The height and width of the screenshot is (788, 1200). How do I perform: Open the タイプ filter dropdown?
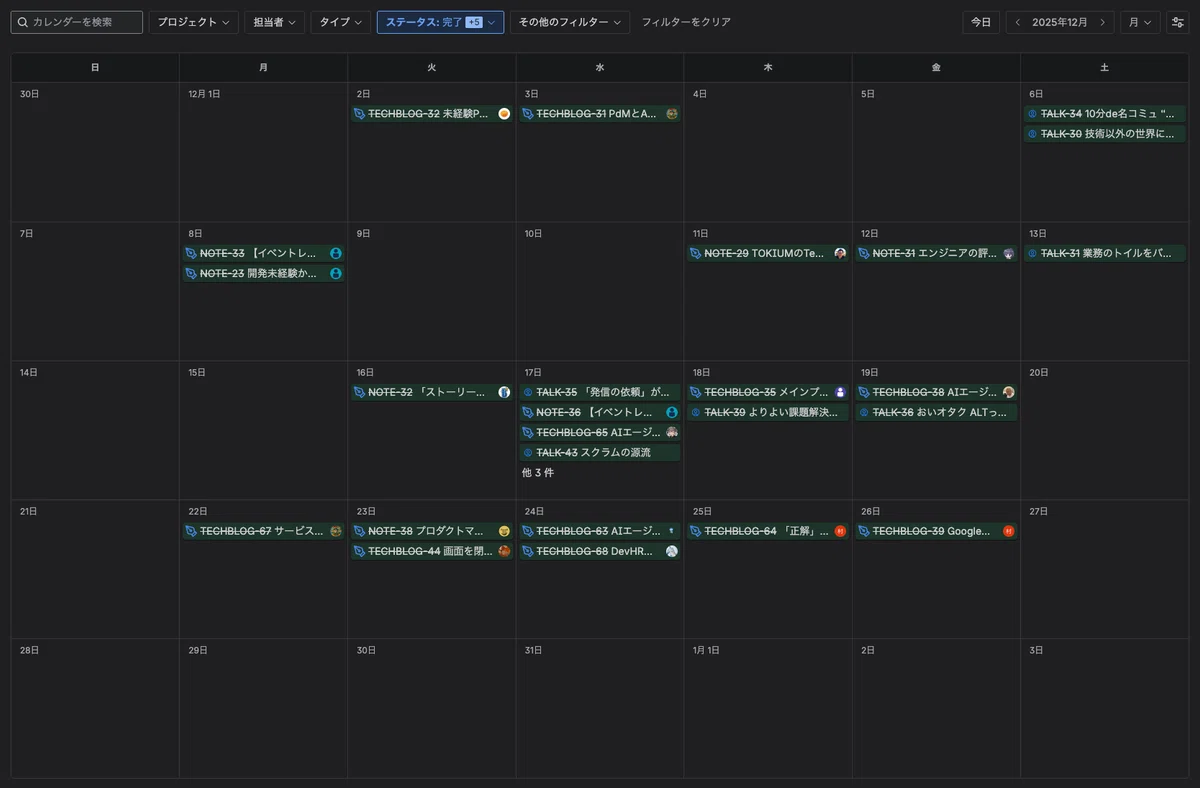[x=341, y=22]
